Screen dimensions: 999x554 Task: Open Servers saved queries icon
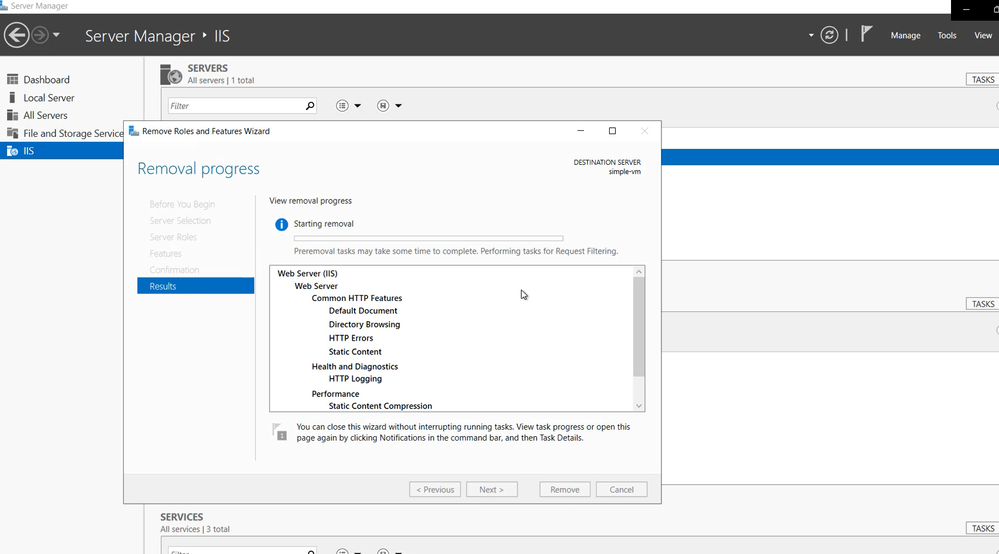coord(383,106)
